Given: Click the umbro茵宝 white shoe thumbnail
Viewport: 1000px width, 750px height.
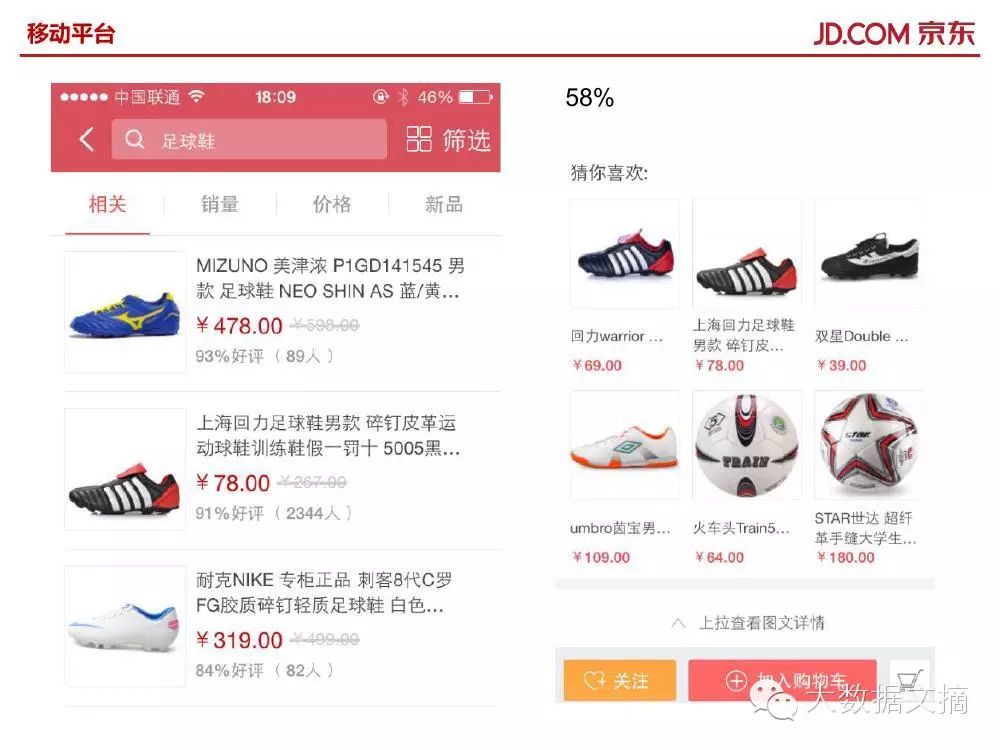Looking at the screenshot, I should point(624,445).
